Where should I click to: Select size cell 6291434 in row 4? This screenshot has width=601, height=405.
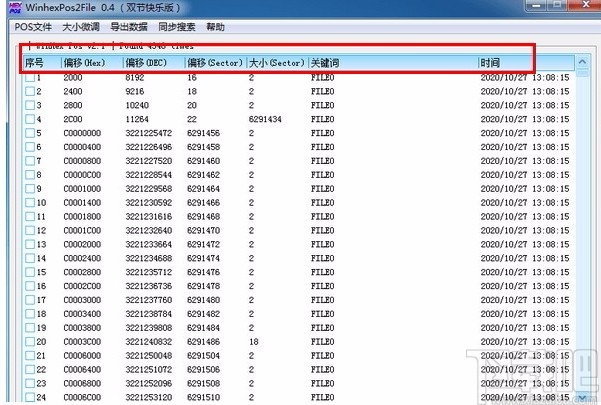tap(265, 119)
